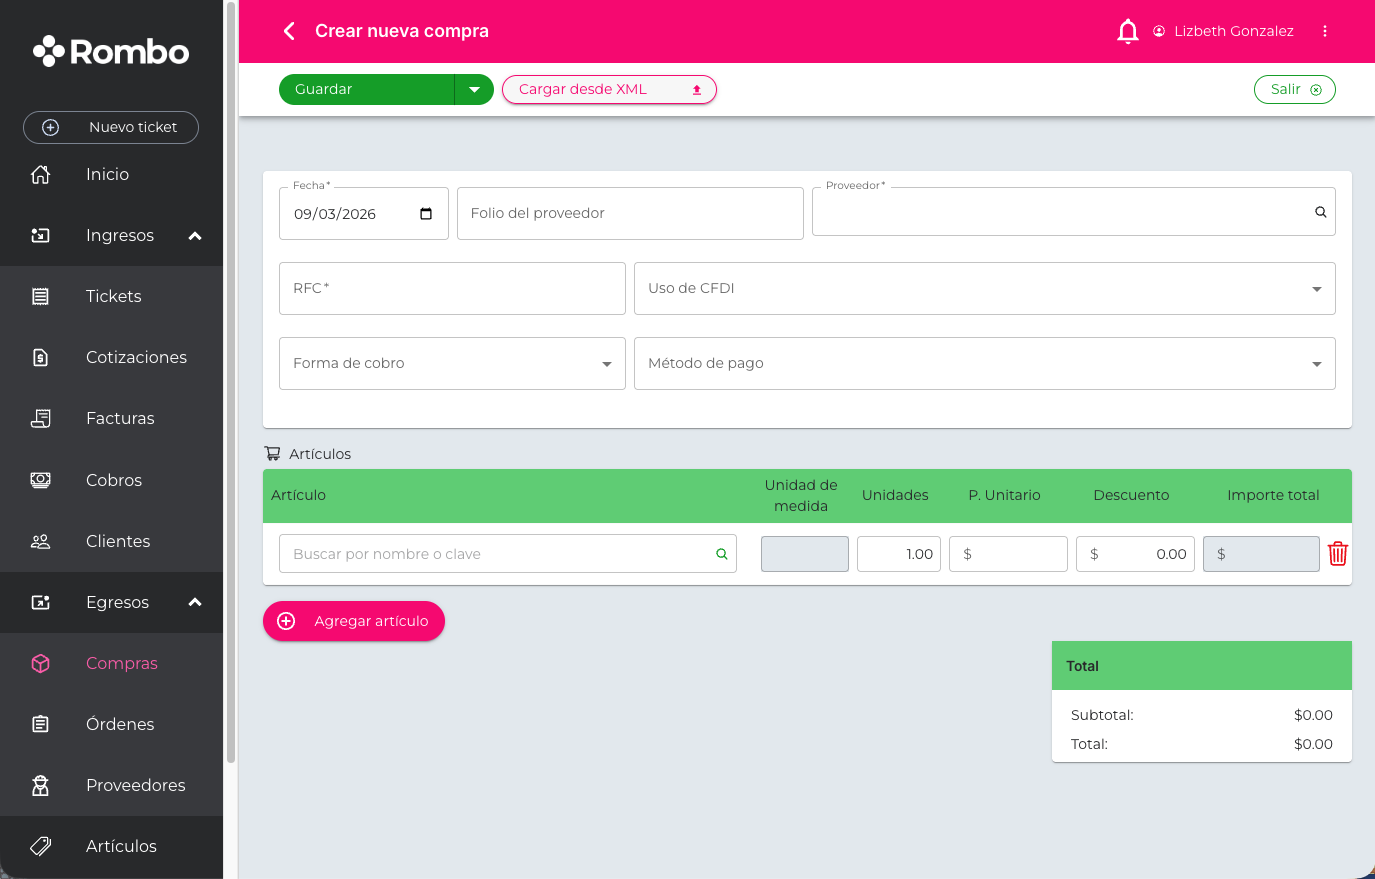Click the search icon in article search field
The width and height of the screenshot is (1375, 879).
(x=721, y=554)
